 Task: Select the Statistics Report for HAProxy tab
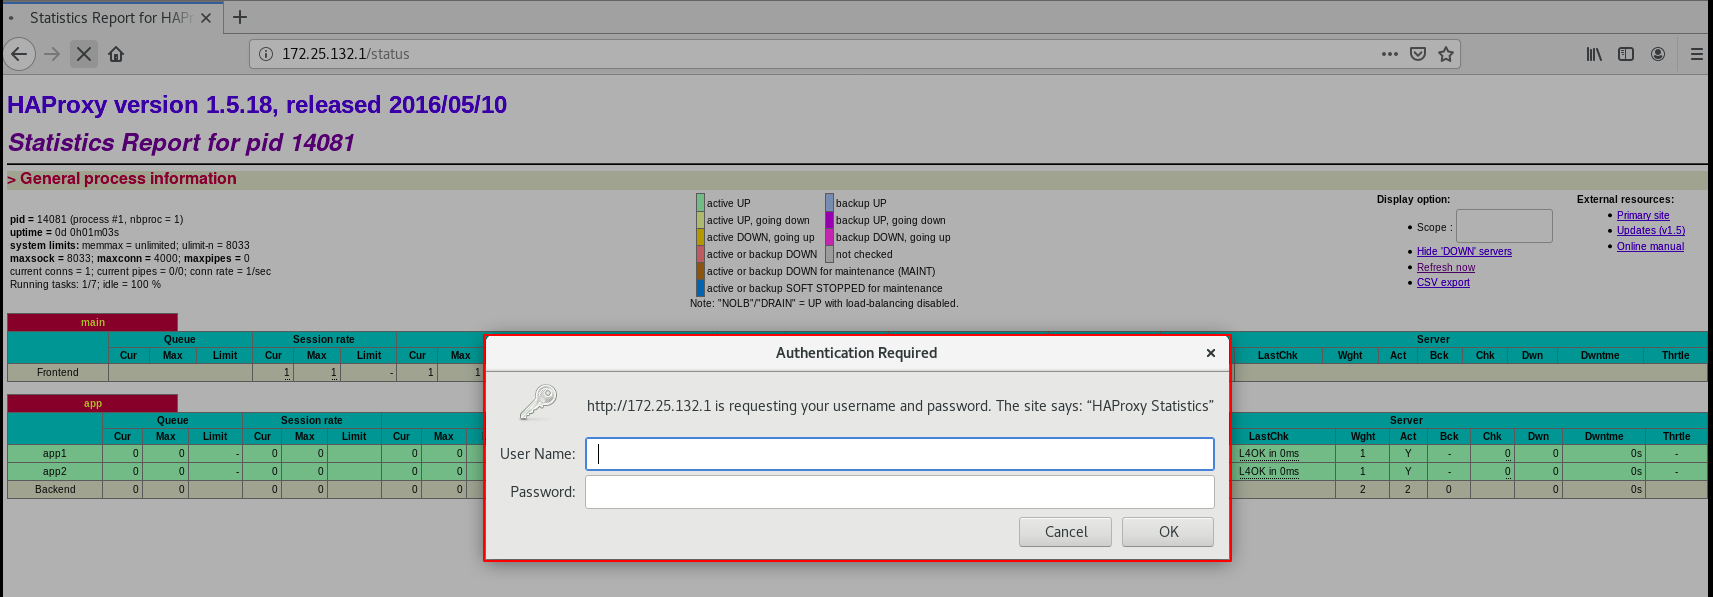point(110,18)
